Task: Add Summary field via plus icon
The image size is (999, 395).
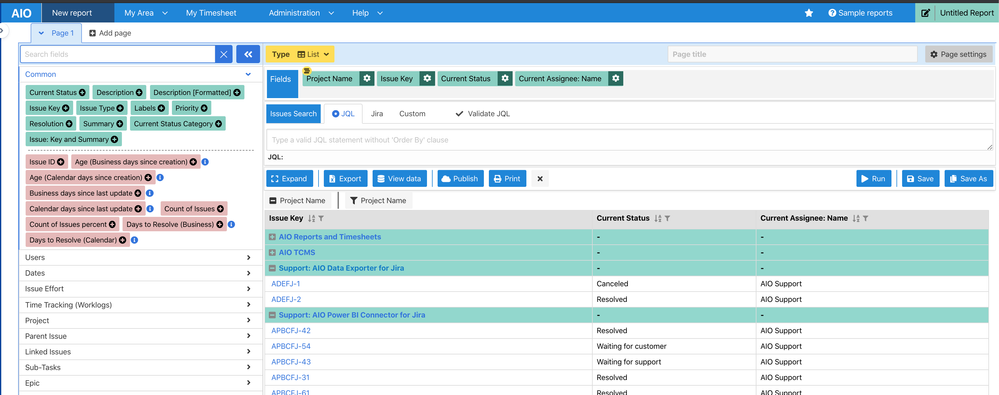Action: coord(120,124)
